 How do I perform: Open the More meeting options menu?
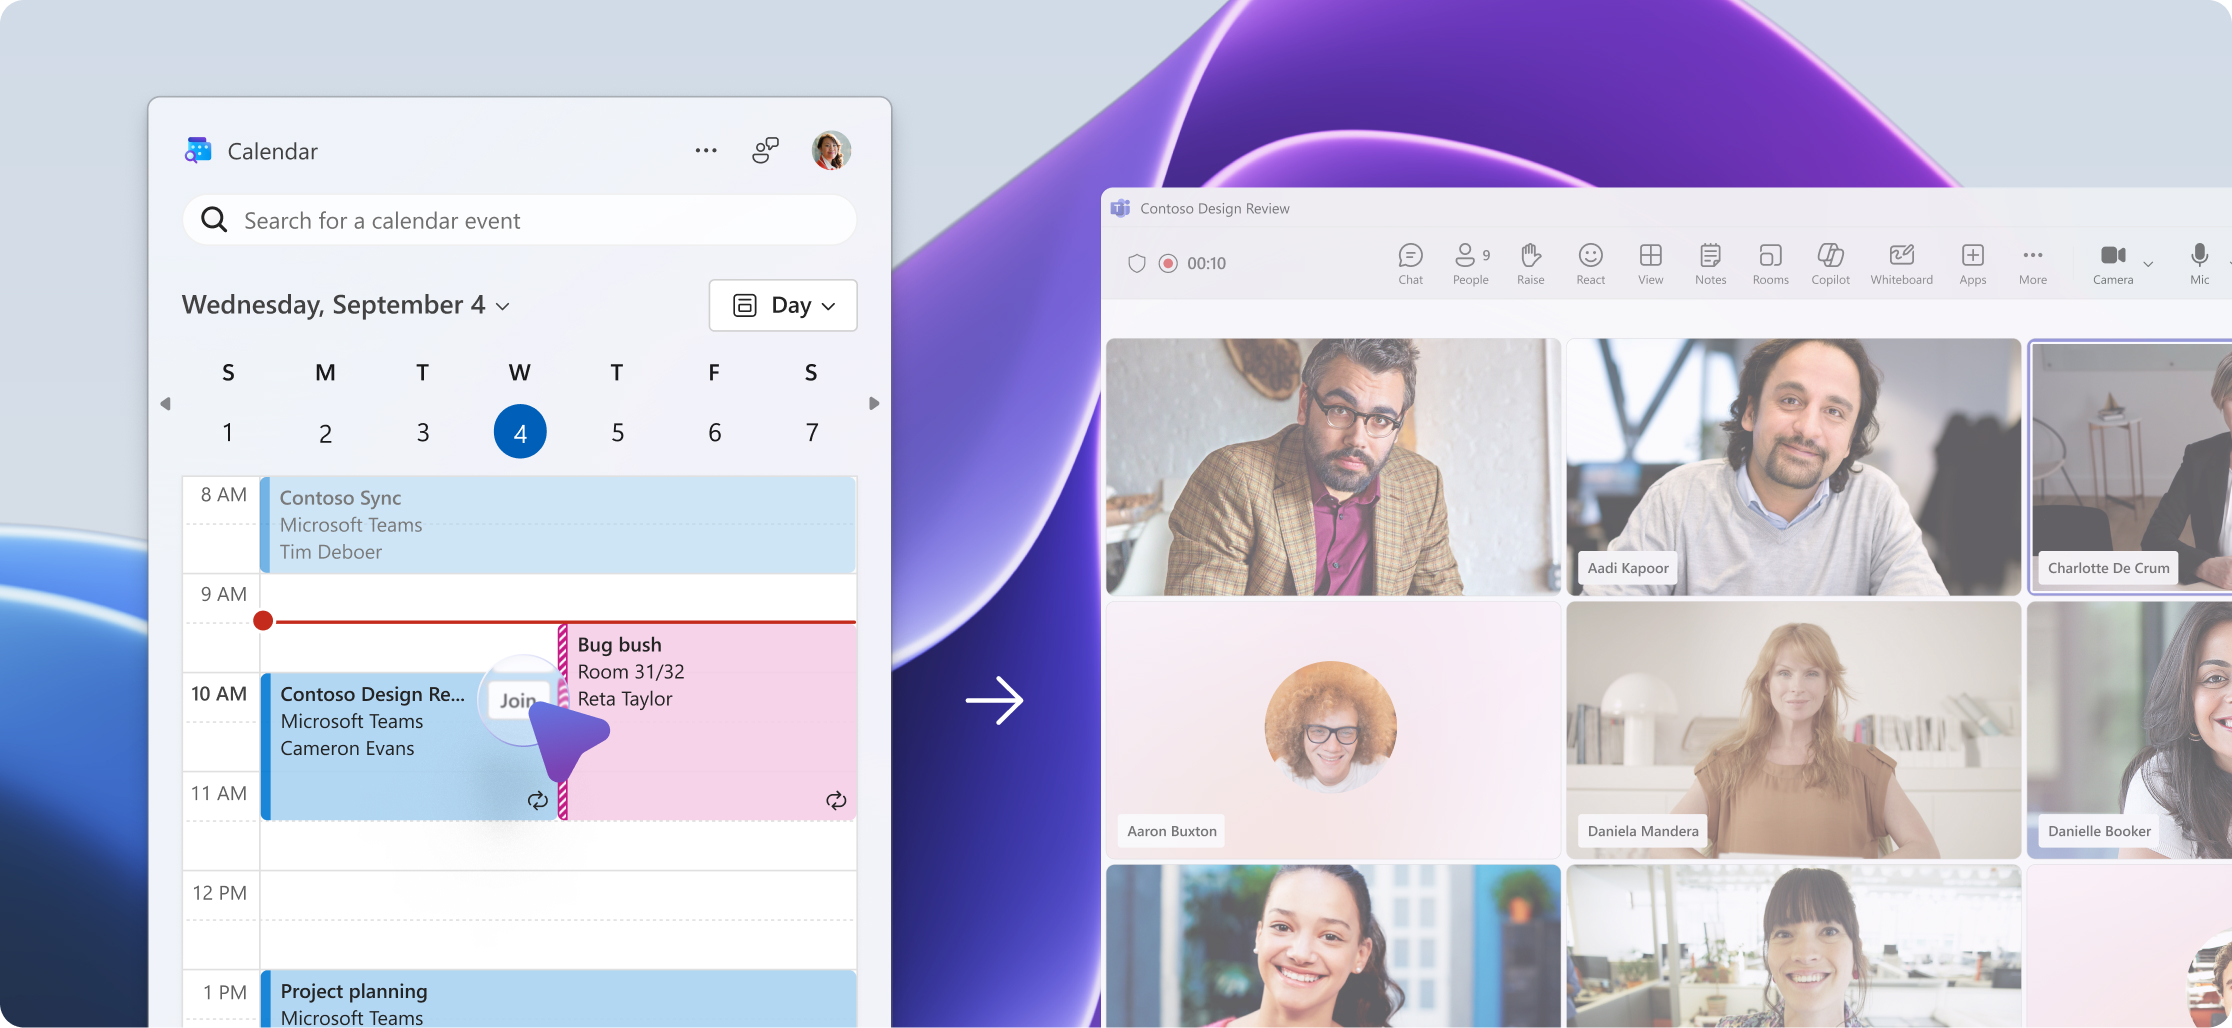pyautogui.click(x=2032, y=264)
